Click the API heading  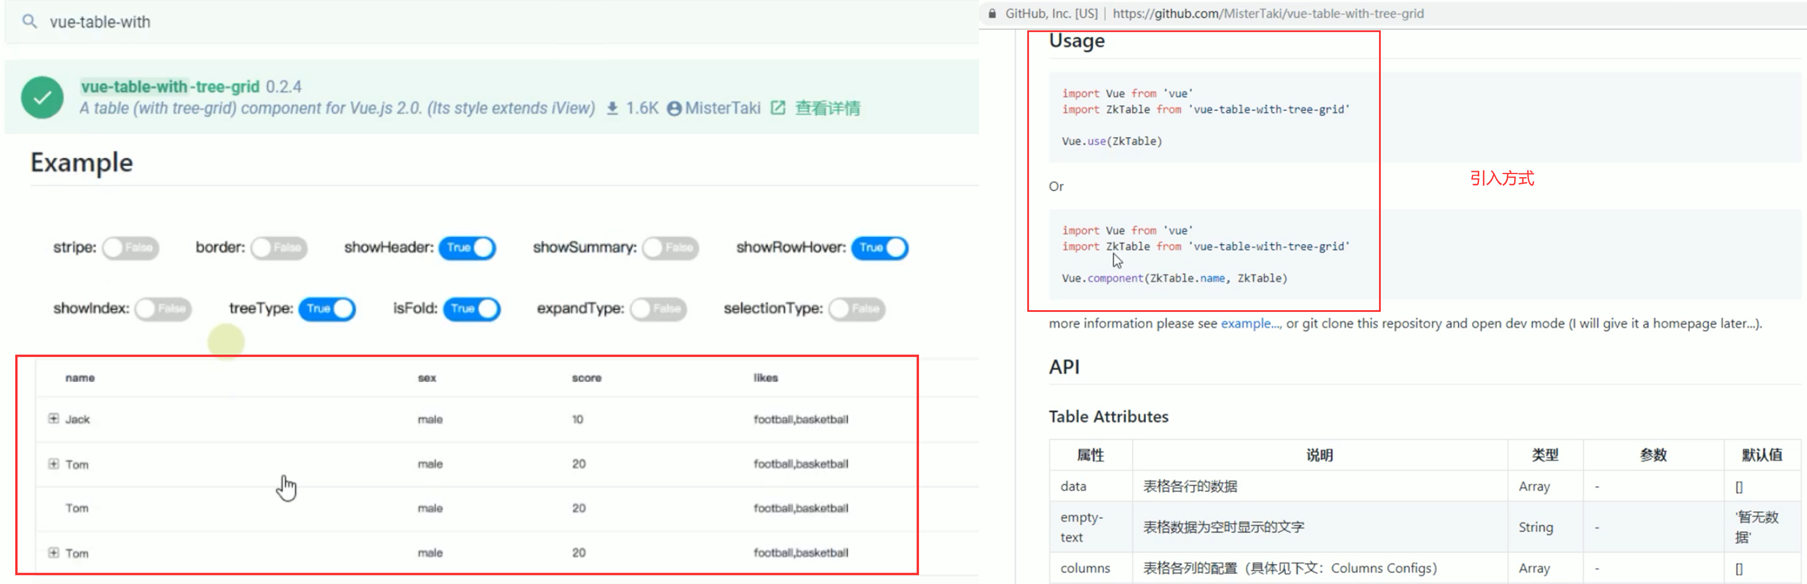[1064, 367]
